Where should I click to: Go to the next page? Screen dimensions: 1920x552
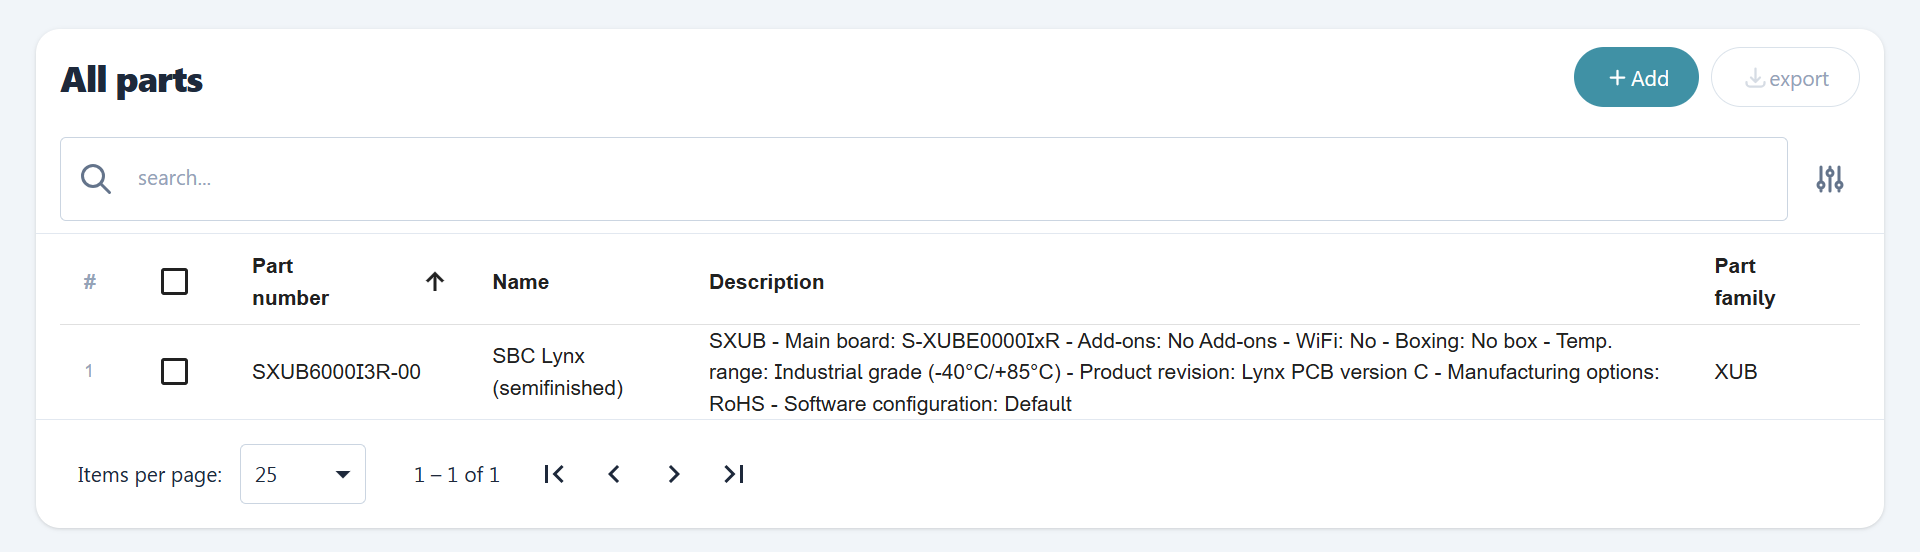pyautogui.click(x=674, y=474)
